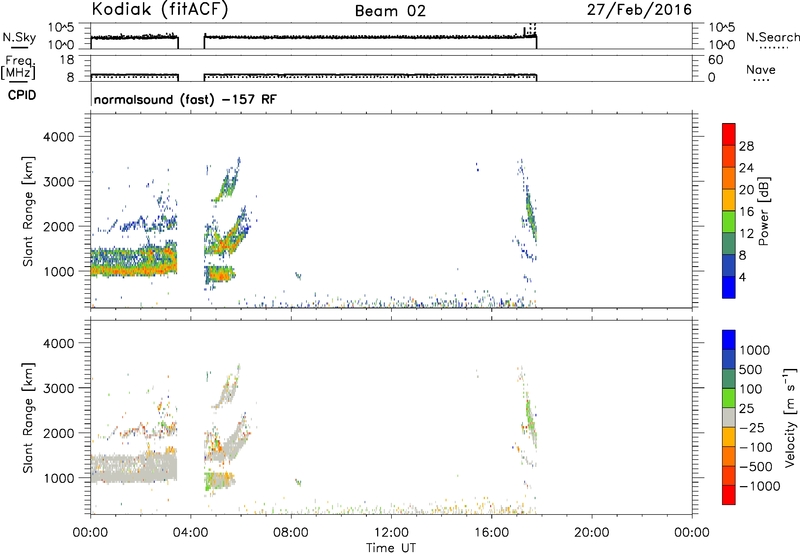Click the '-1000' label on Velocity color bar
This screenshot has height=554, width=800.
[759, 486]
